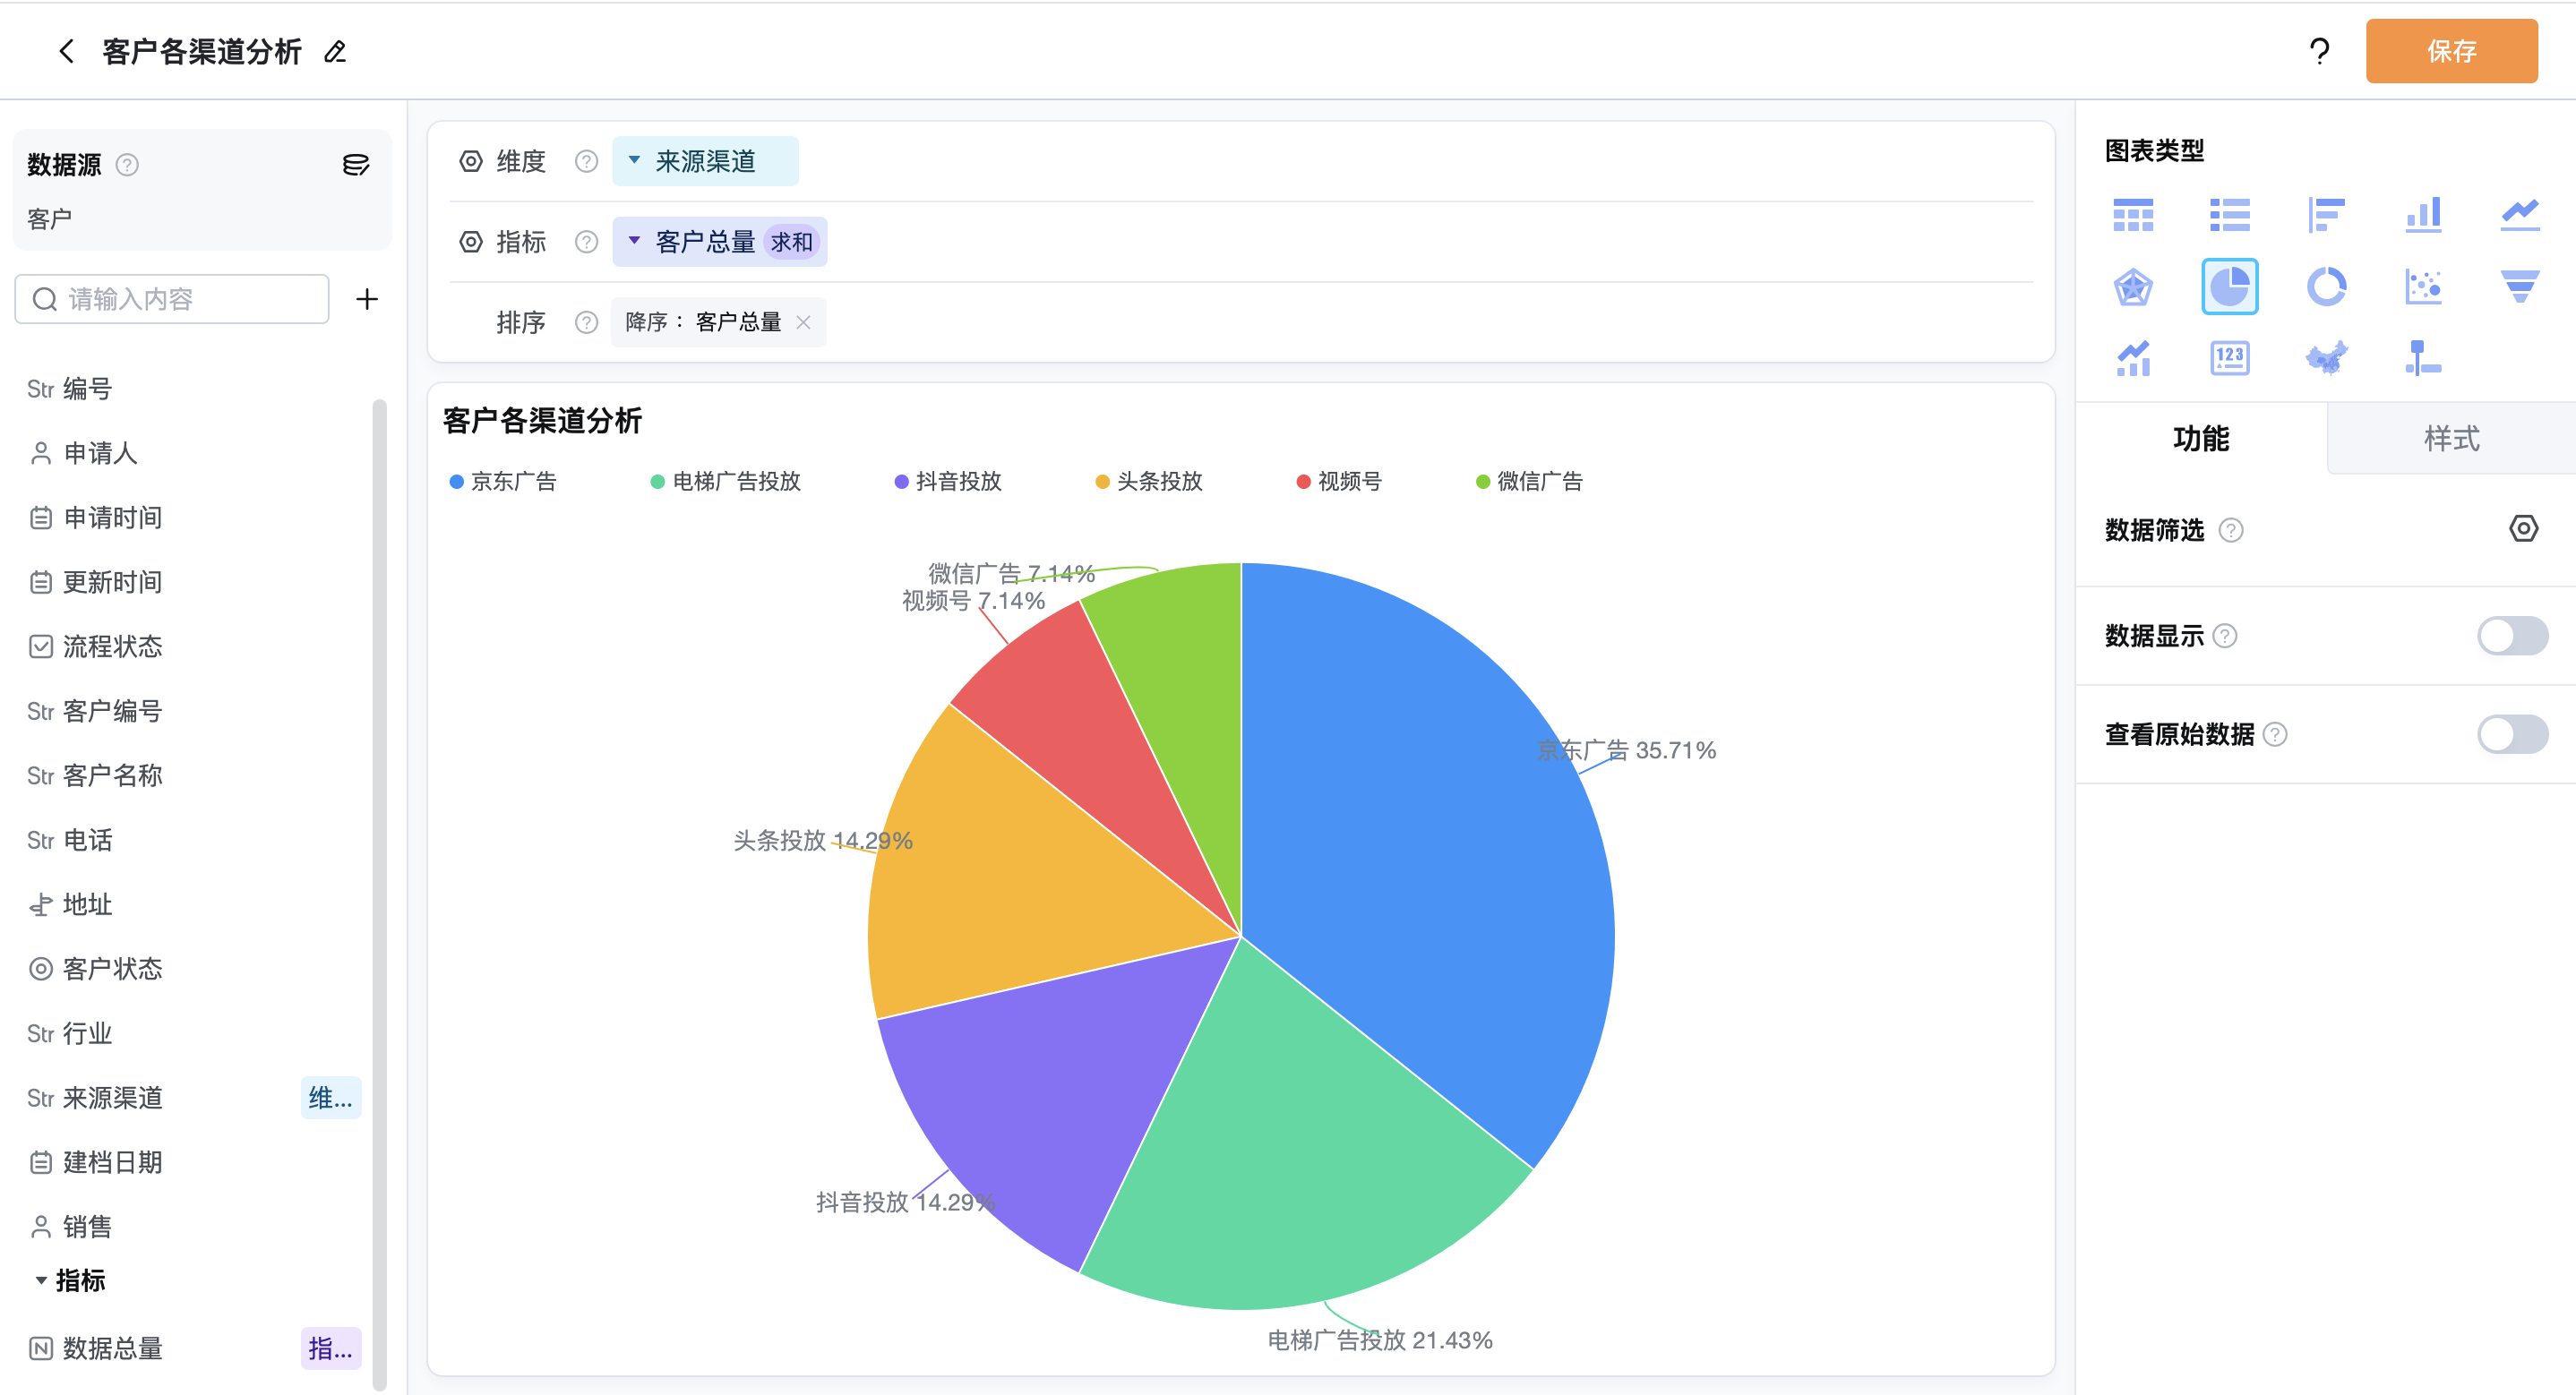
Task: Open 数据筛选 settings hexagon icon
Action: coord(2523,529)
